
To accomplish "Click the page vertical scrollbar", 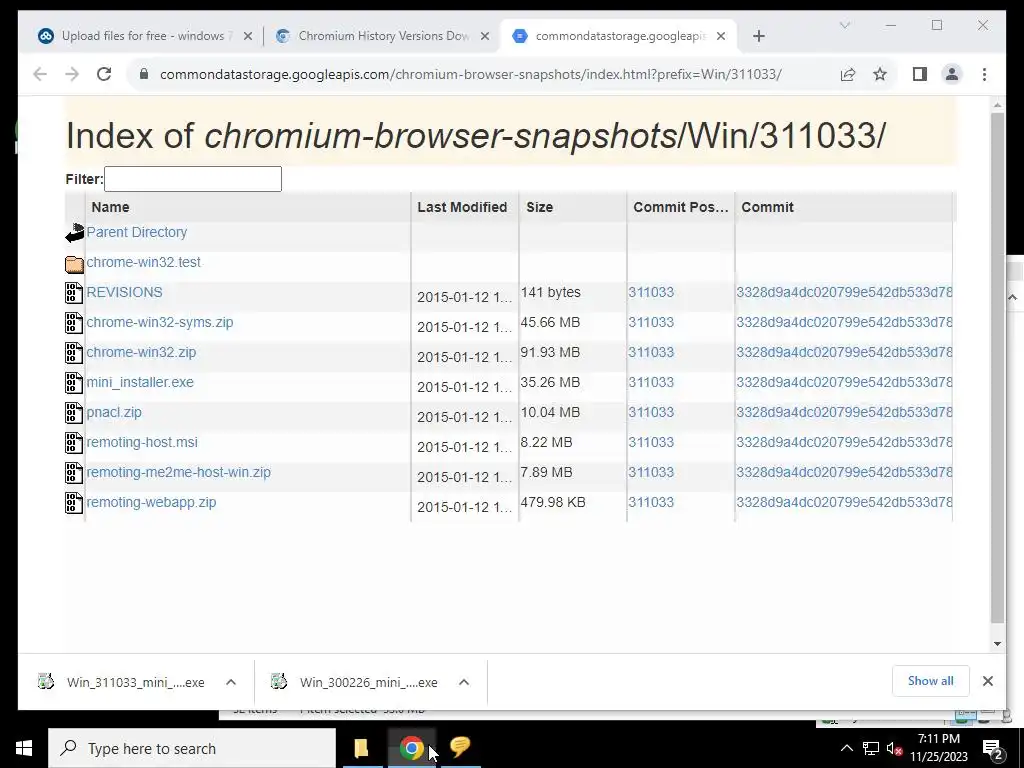I will pyautogui.click(x=997, y=367).
